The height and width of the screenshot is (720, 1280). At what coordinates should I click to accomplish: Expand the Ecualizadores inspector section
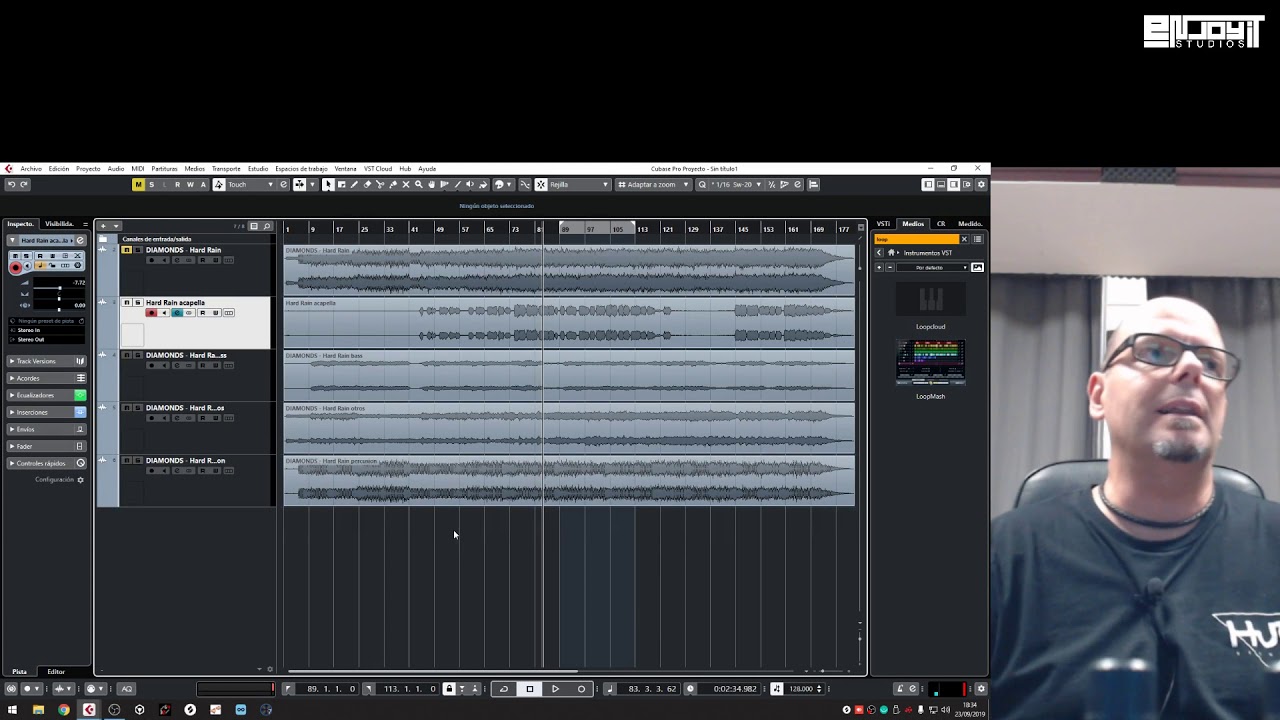click(x=46, y=395)
